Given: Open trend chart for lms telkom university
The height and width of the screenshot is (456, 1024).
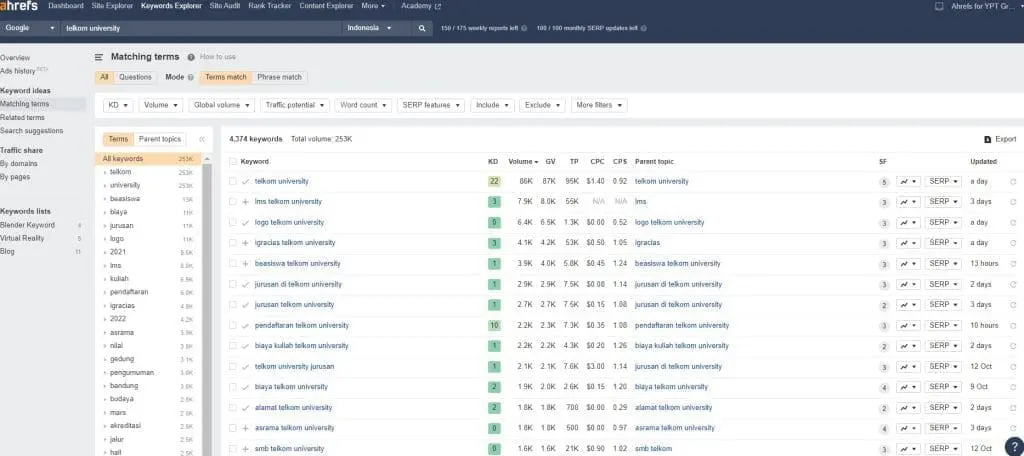Looking at the screenshot, I should coord(908,202).
